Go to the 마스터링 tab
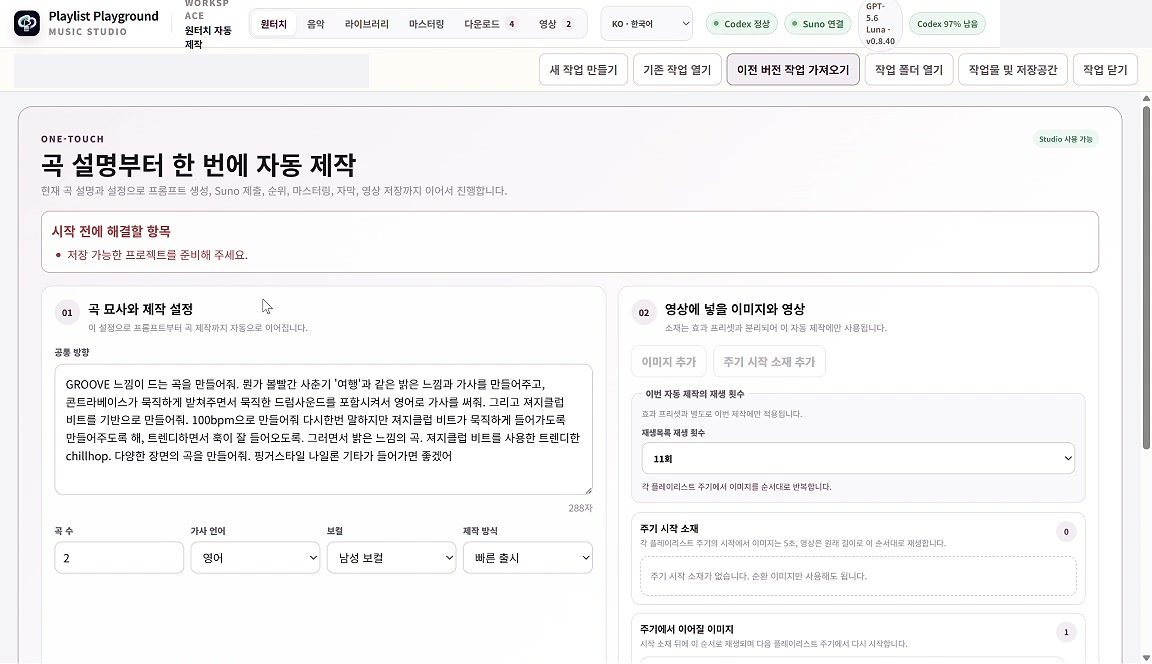 [426, 24]
